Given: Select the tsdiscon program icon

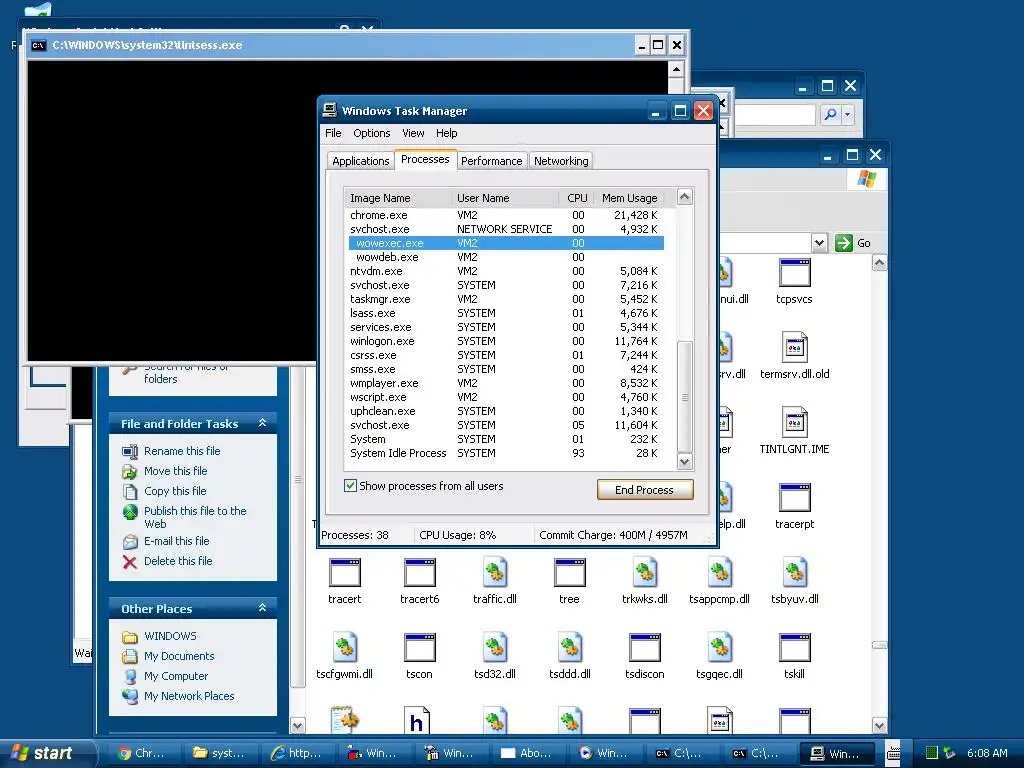Looking at the screenshot, I should click(645, 648).
